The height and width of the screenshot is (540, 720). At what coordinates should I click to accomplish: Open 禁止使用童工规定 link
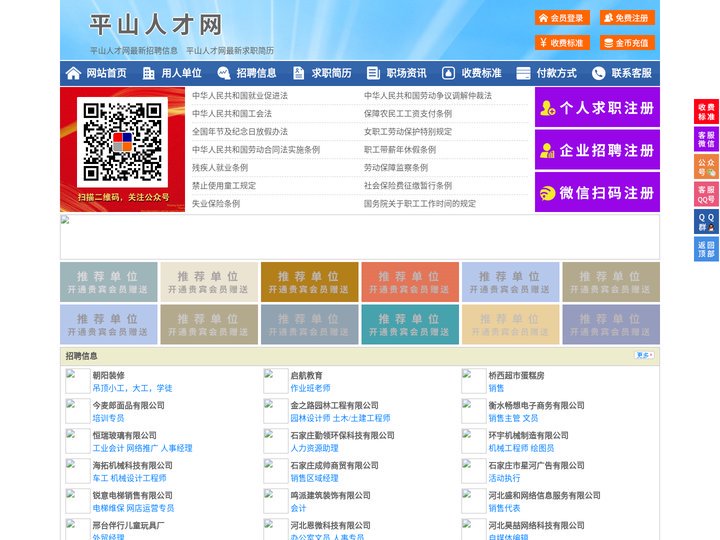(224, 186)
